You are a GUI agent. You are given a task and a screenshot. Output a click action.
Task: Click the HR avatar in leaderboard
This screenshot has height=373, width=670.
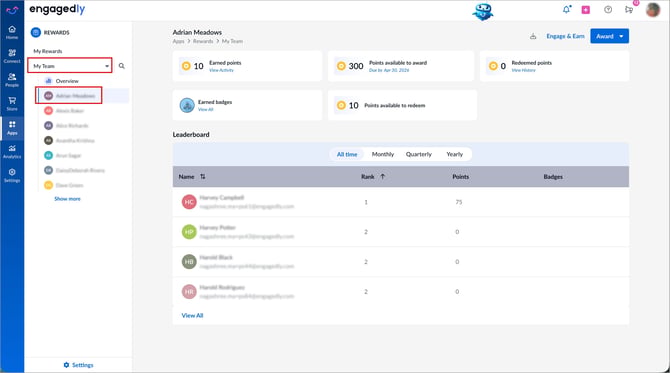pos(189,291)
